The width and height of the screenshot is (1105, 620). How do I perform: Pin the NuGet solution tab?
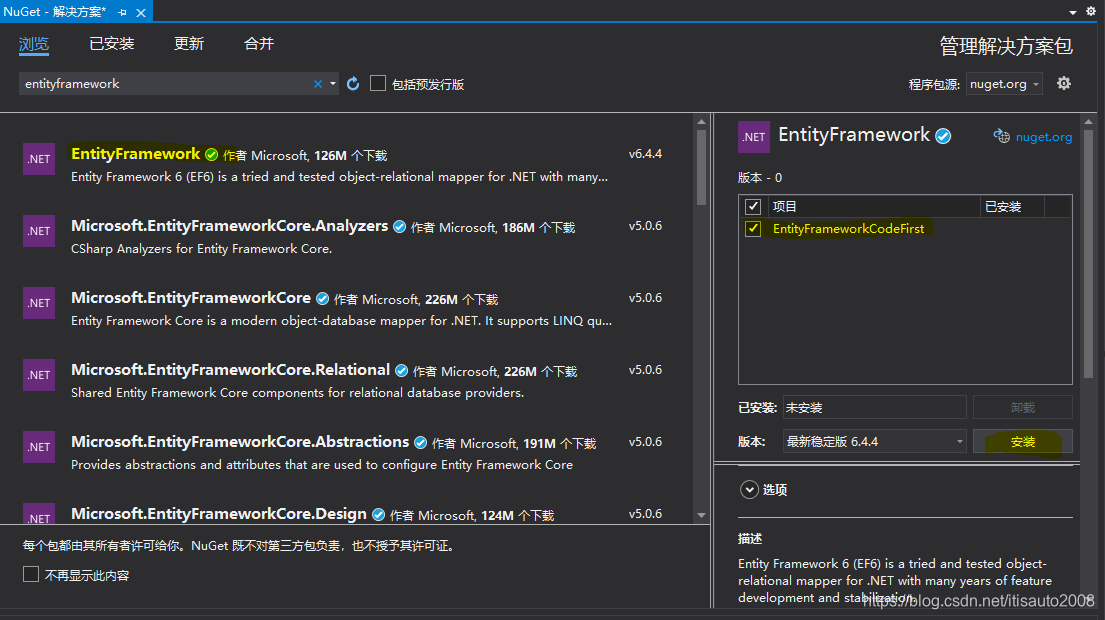(x=123, y=12)
